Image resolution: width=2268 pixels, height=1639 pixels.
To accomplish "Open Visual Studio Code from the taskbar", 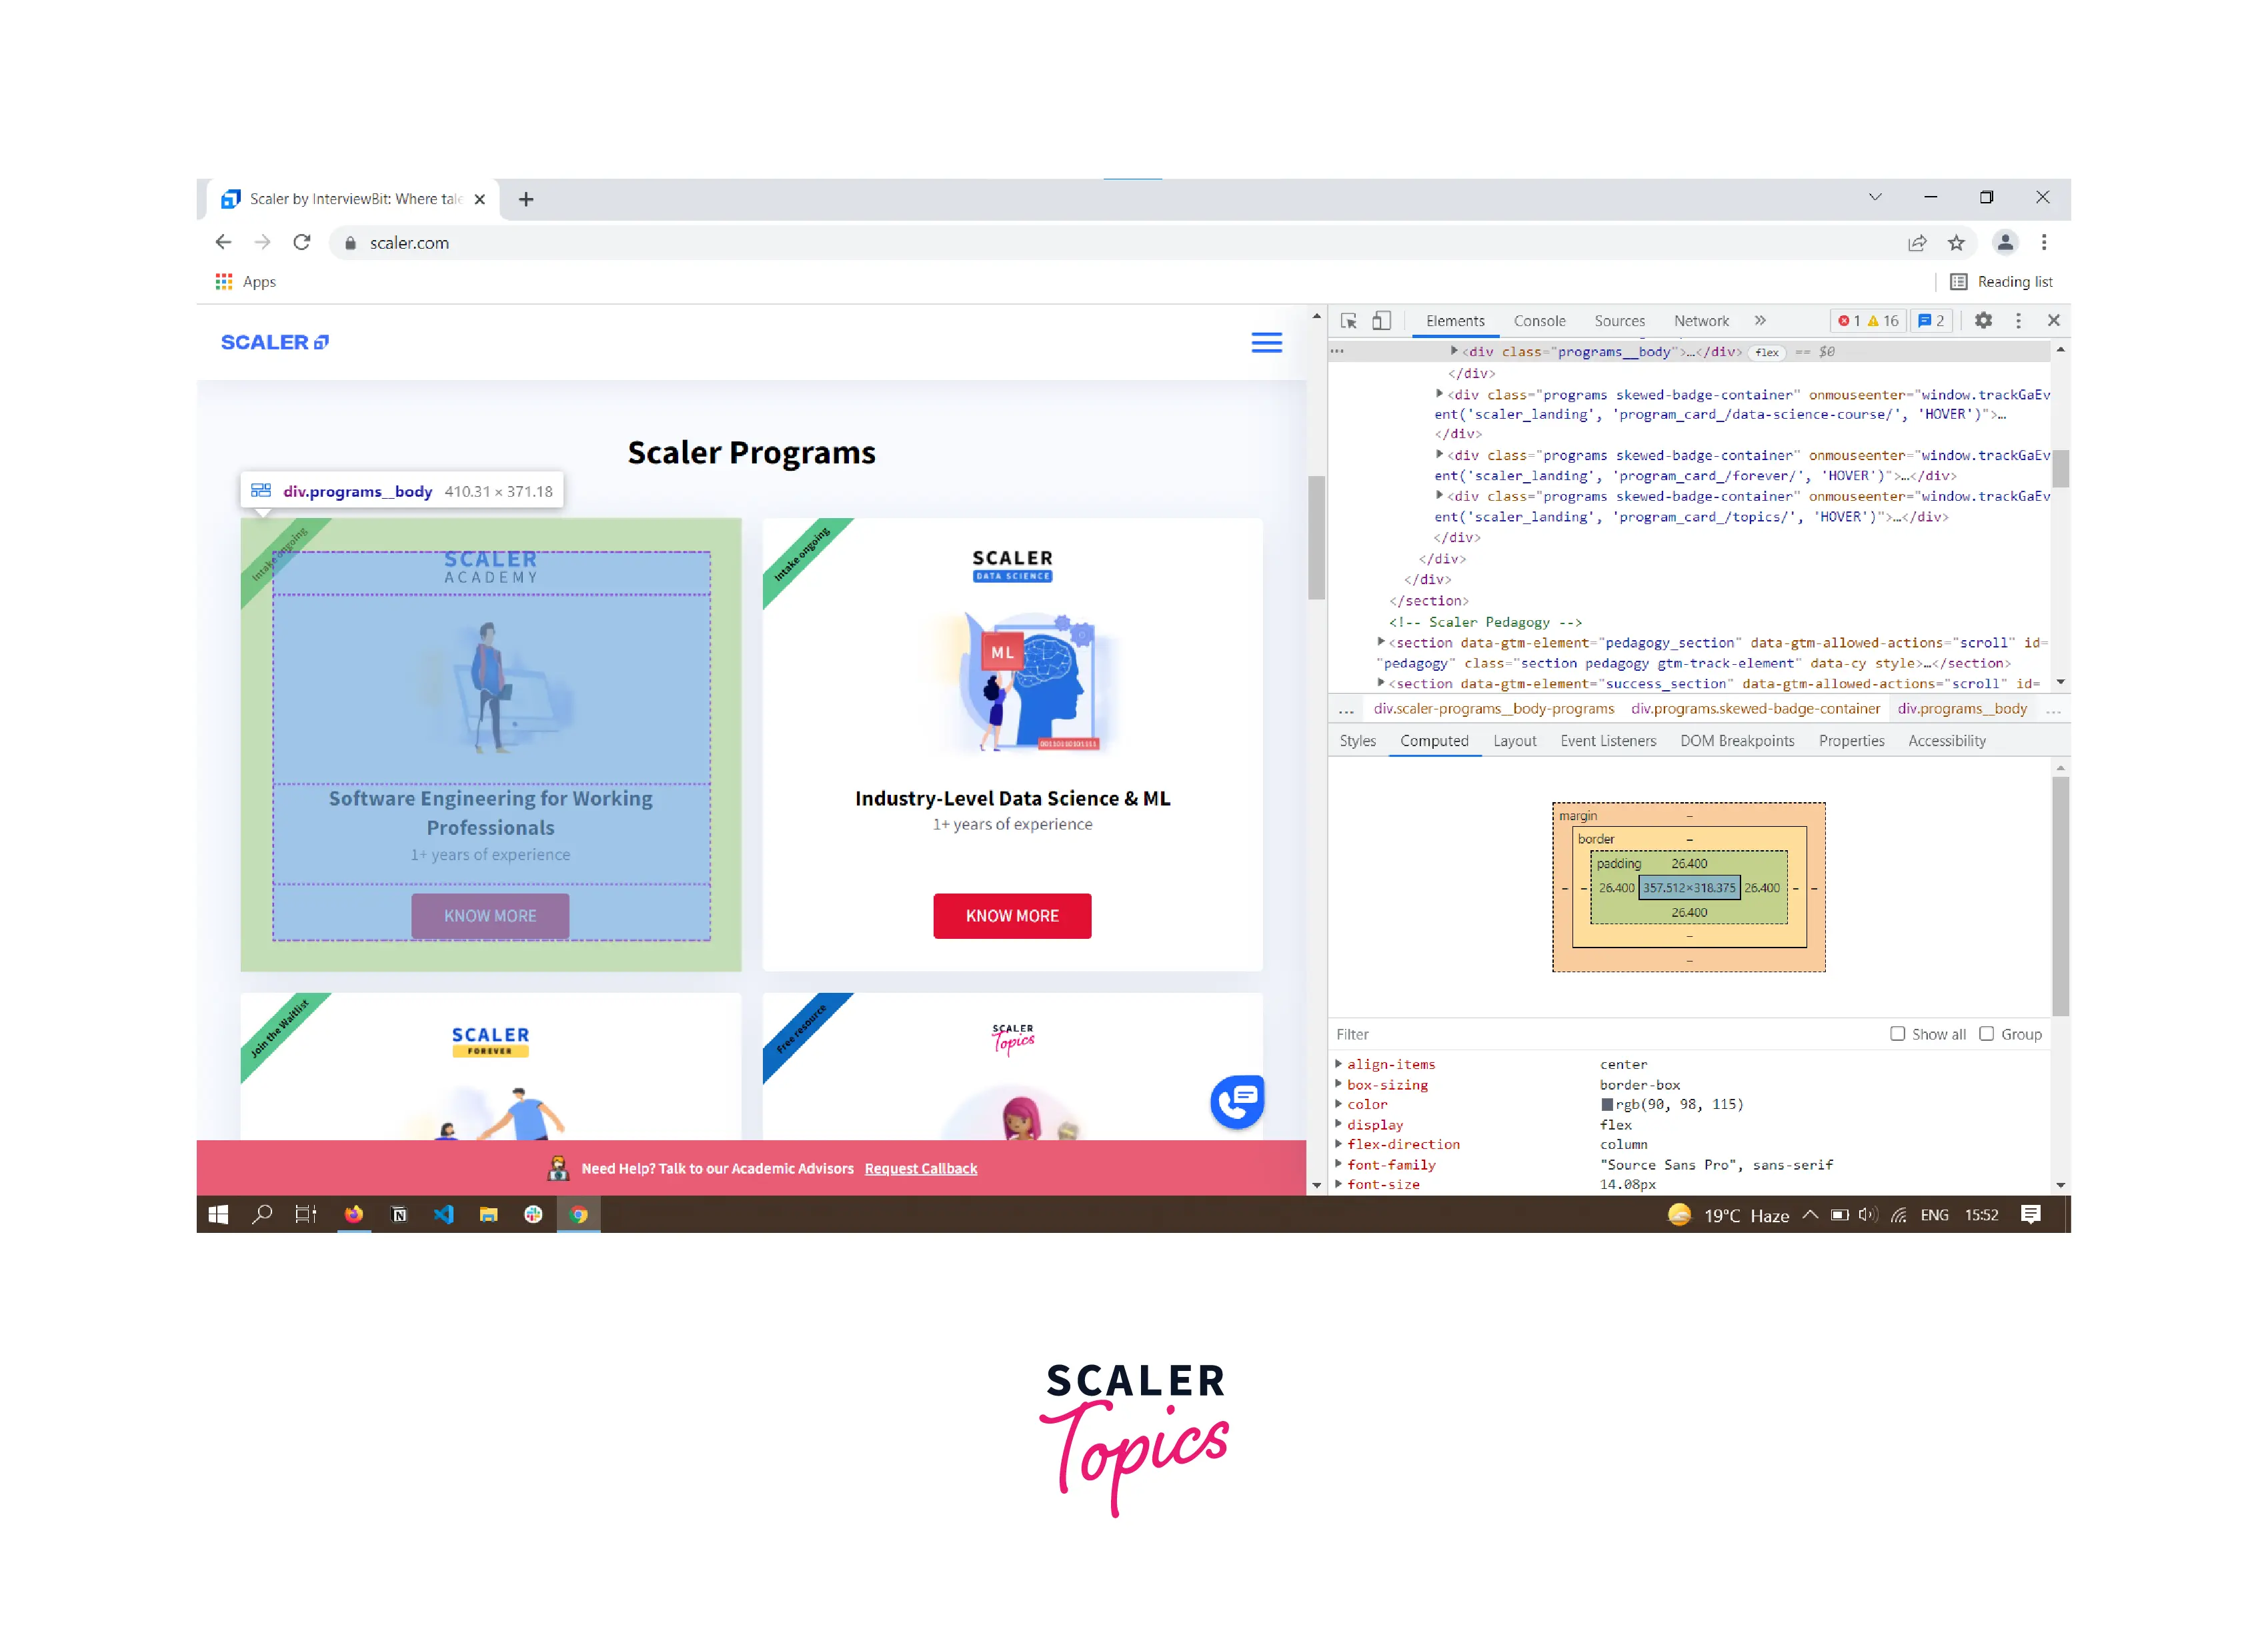I will 444,1215.
